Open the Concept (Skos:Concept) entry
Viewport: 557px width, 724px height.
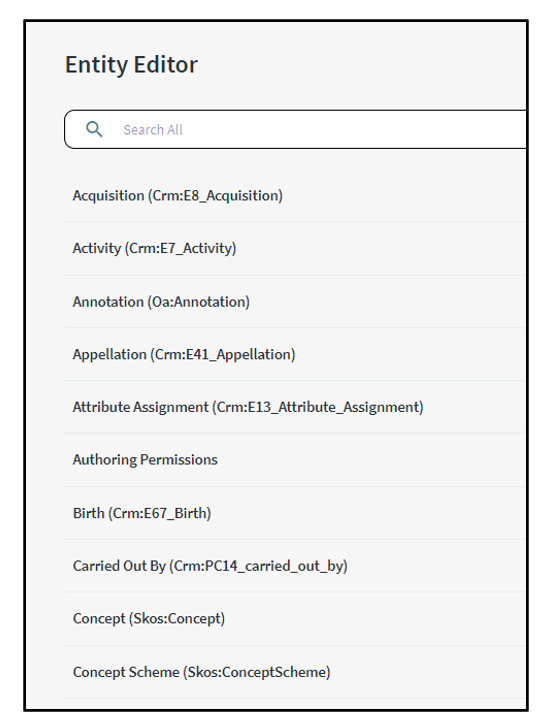[x=296, y=619]
